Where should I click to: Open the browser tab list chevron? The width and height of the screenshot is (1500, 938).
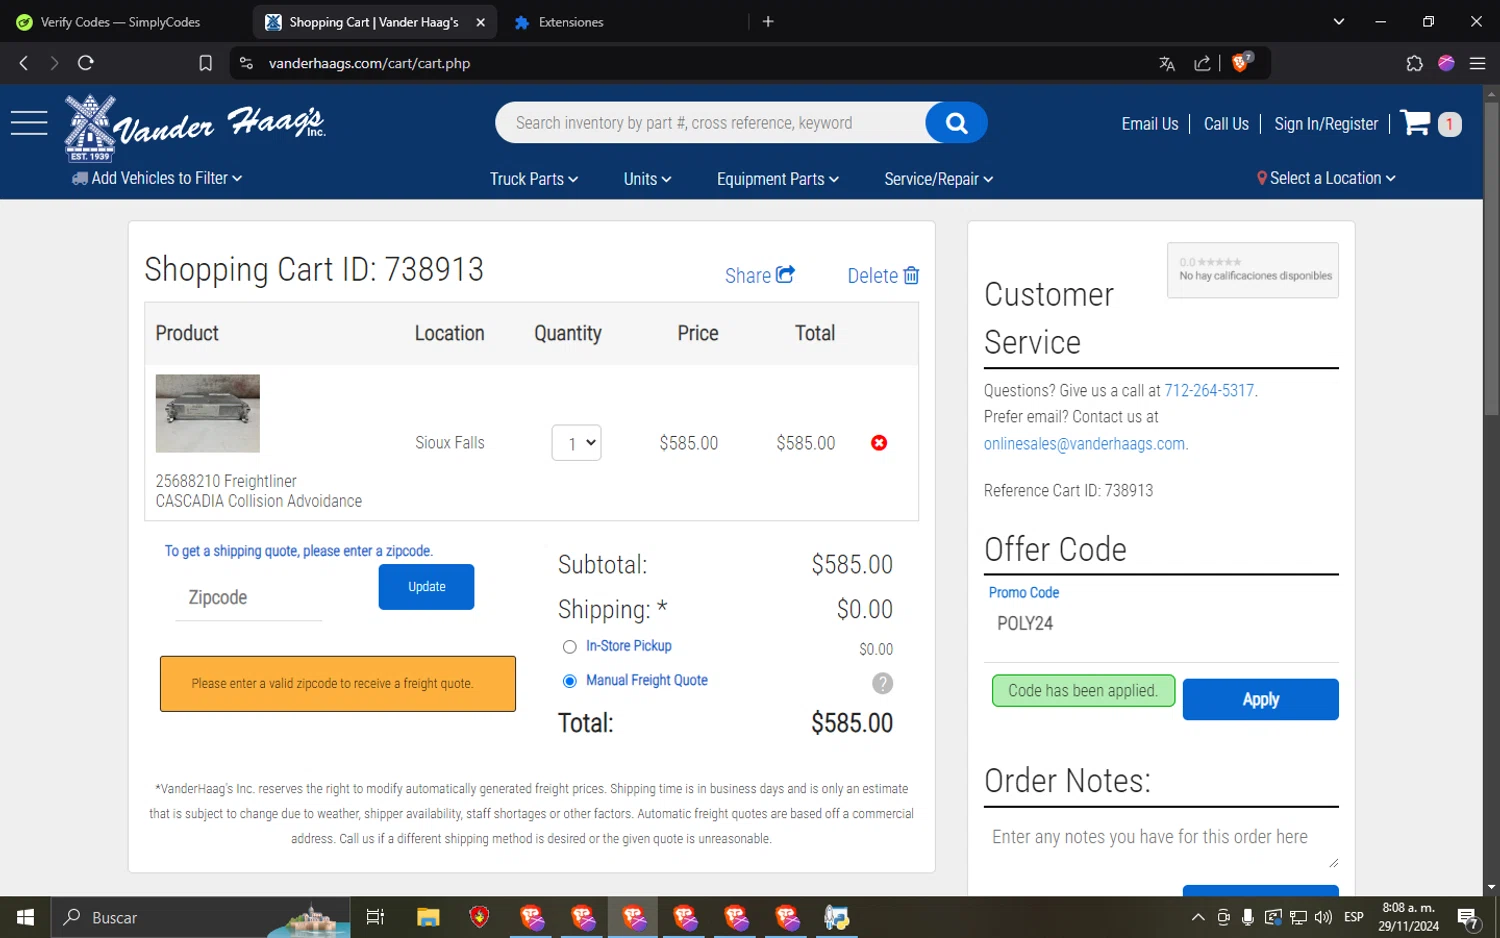pyautogui.click(x=1338, y=21)
